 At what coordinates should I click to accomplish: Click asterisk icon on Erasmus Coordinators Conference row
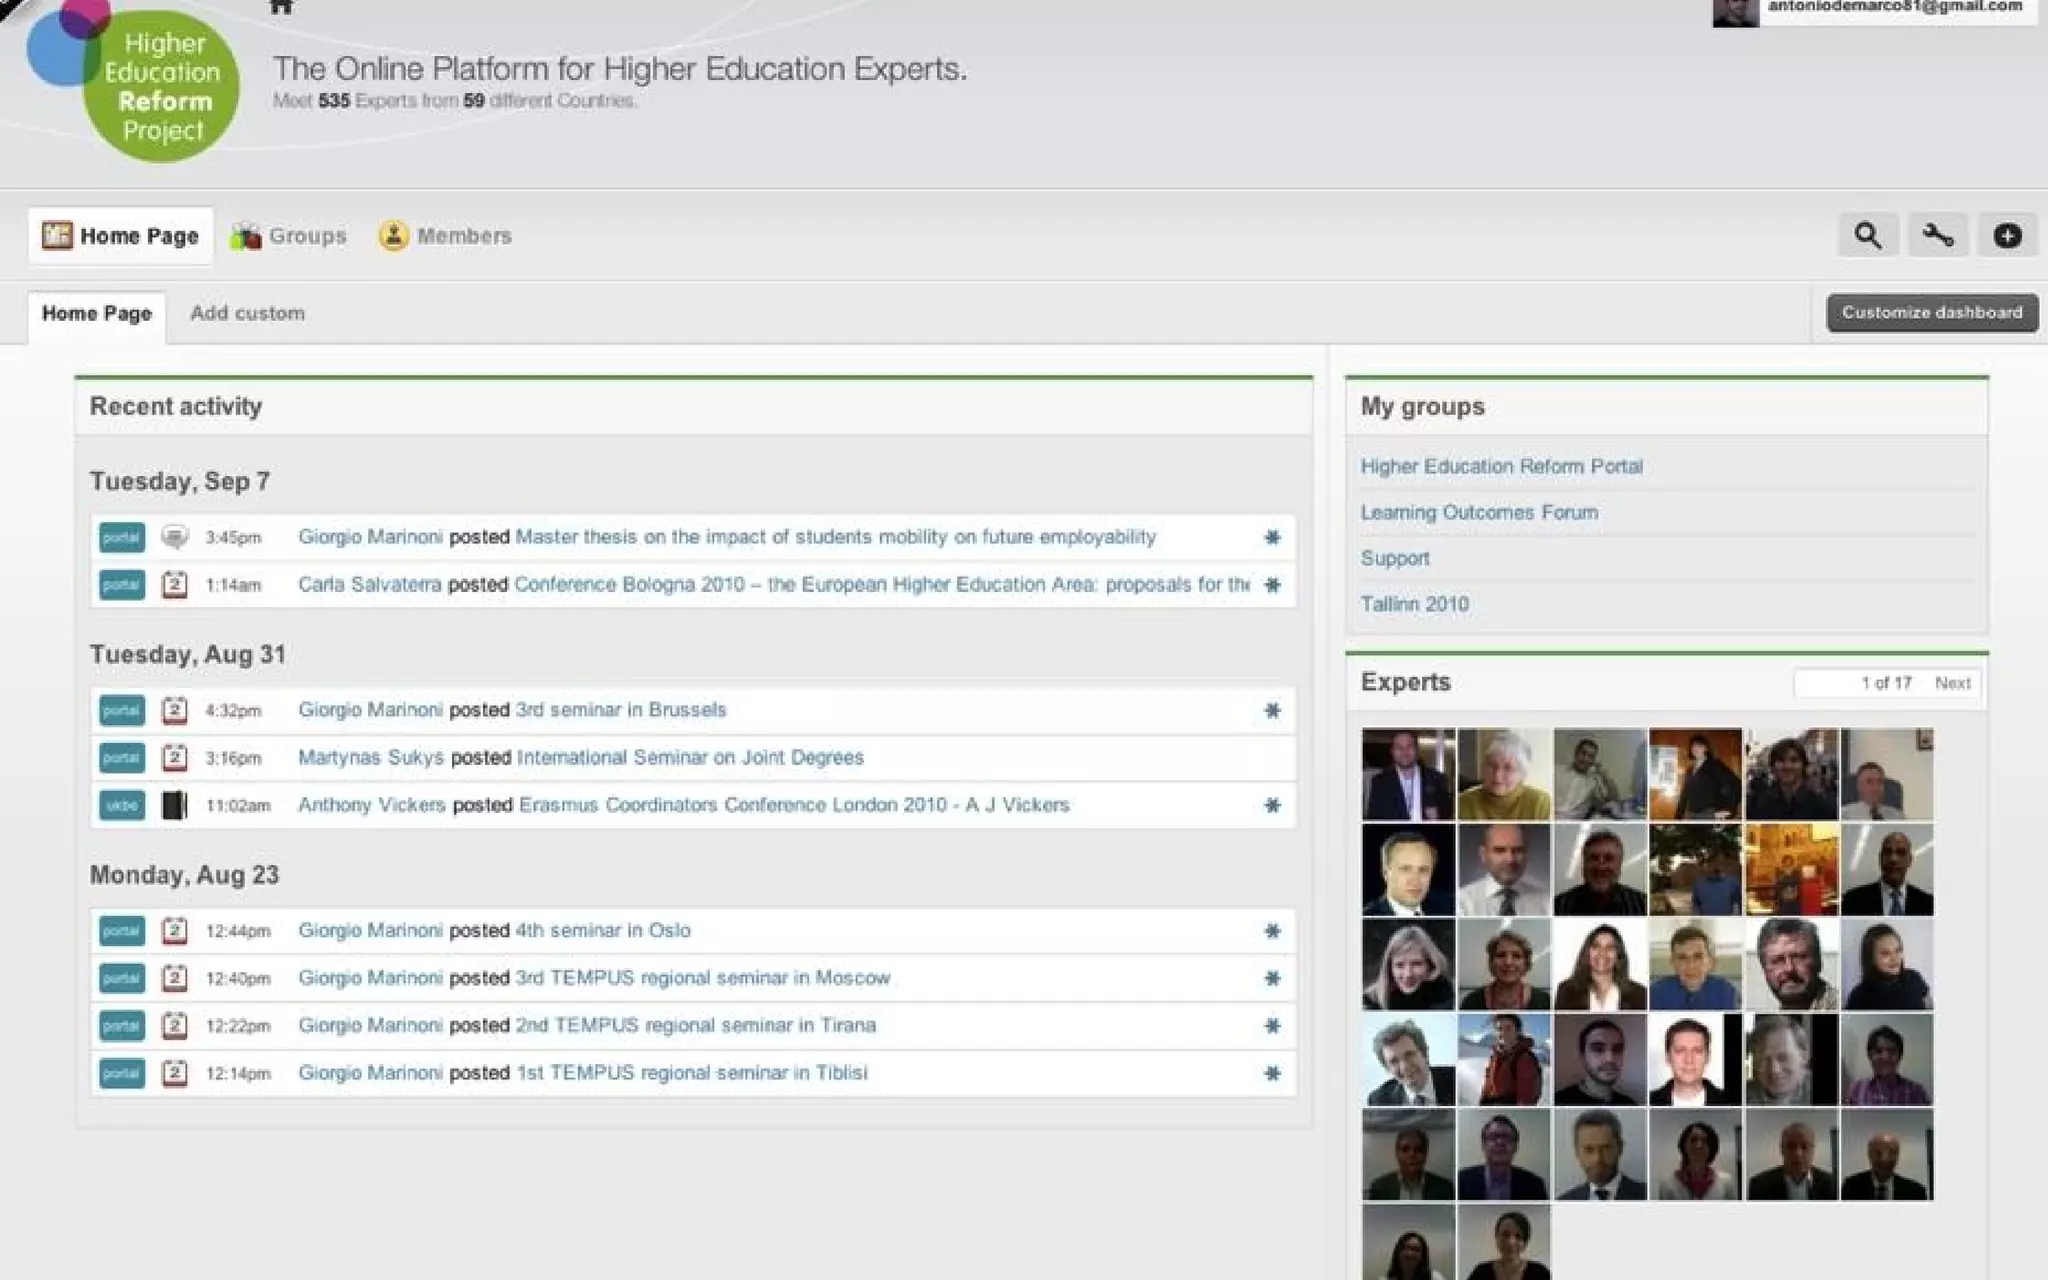coord(1272,805)
